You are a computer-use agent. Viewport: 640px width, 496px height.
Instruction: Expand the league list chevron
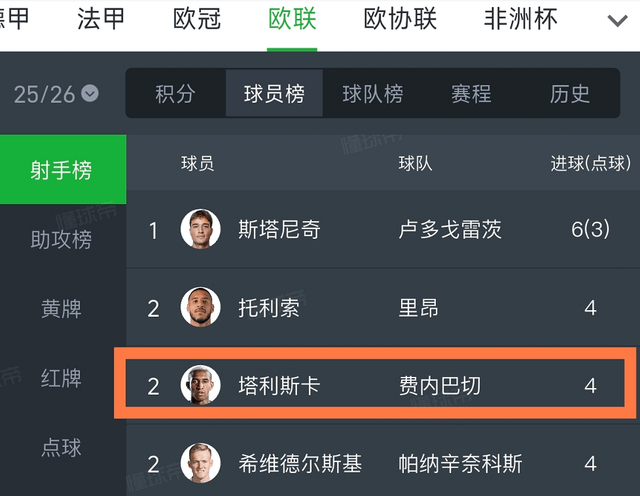pos(618,21)
